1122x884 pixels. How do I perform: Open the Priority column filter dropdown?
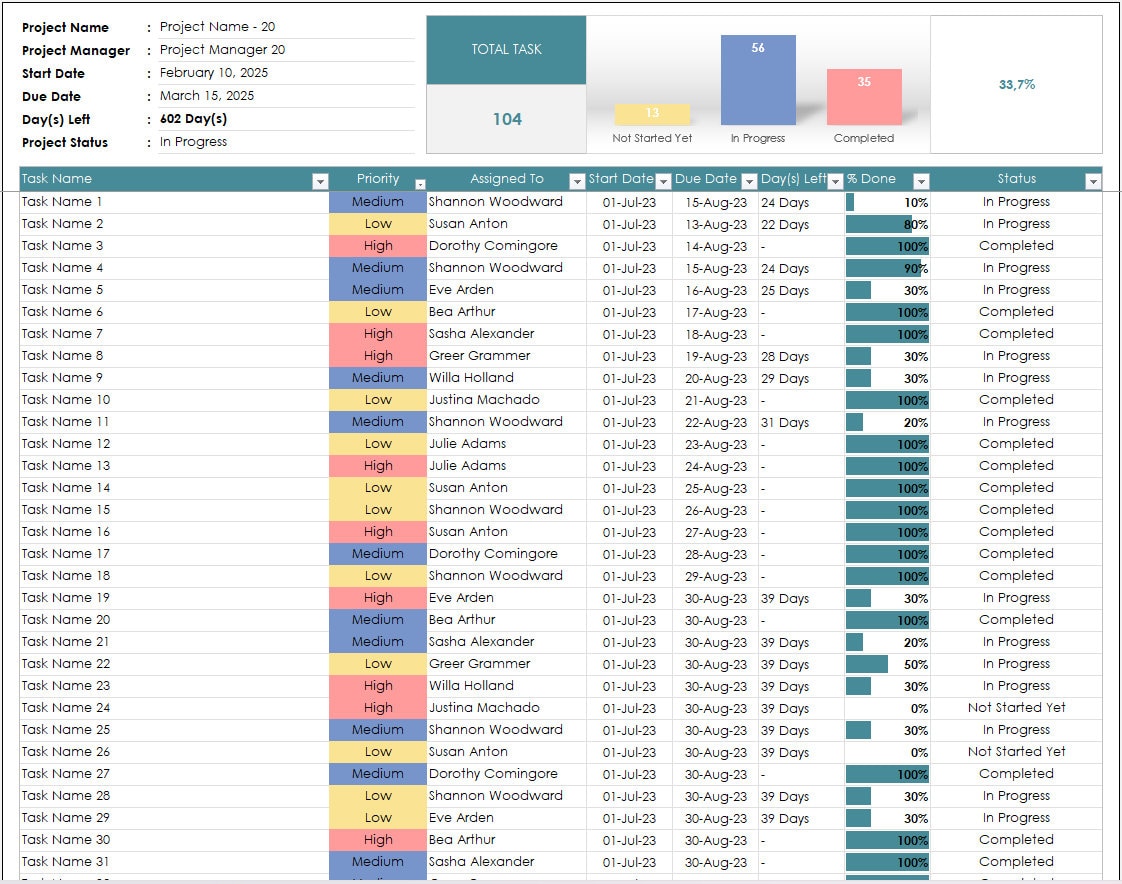tap(420, 184)
